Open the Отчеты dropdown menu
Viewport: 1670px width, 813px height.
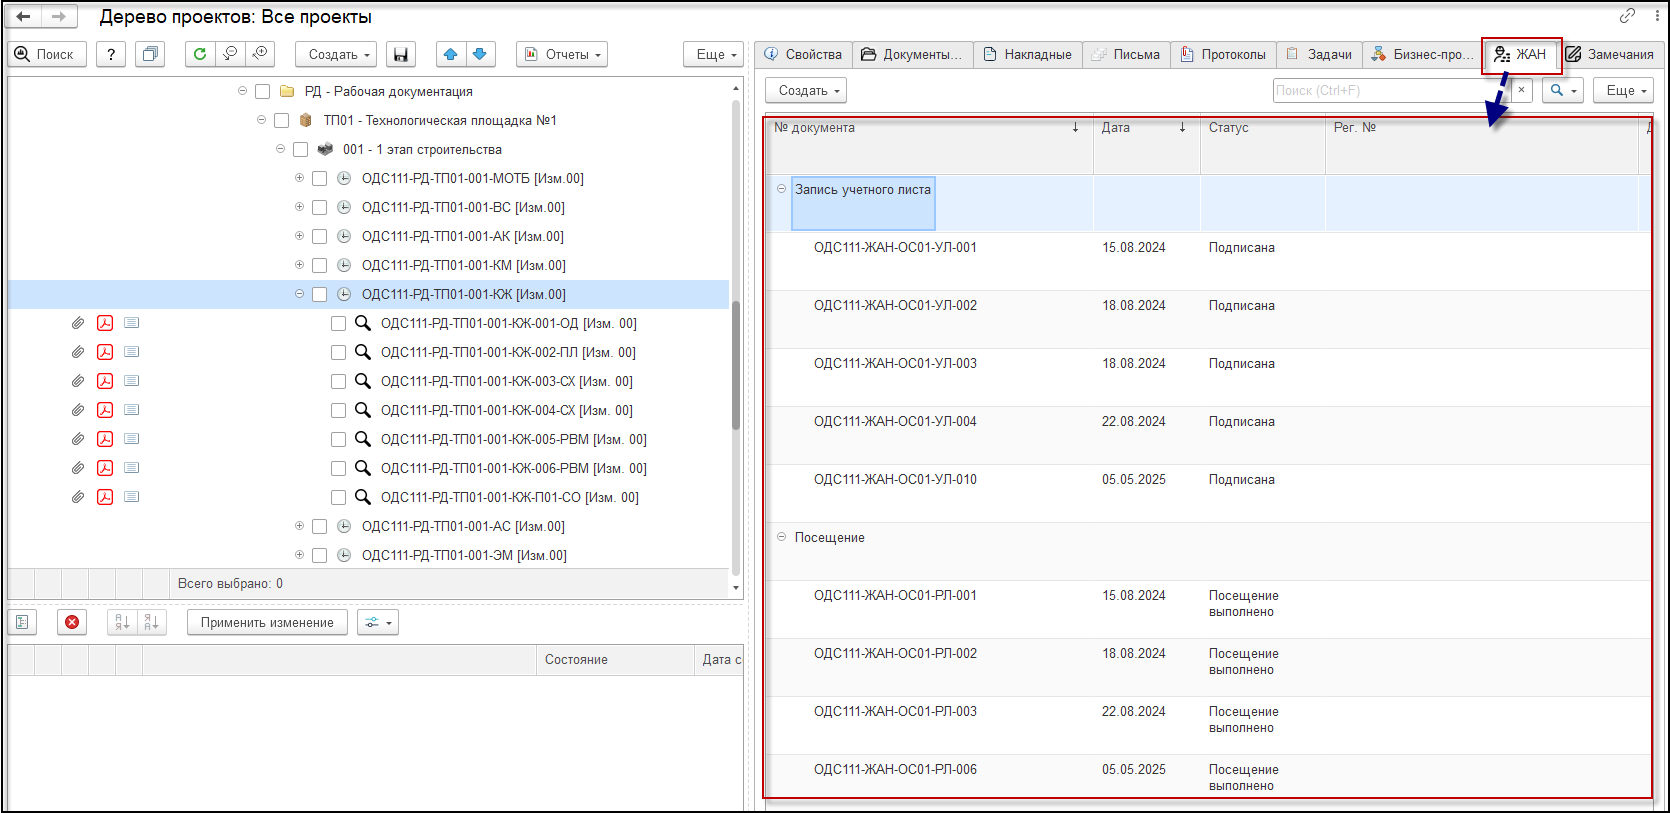coord(562,54)
